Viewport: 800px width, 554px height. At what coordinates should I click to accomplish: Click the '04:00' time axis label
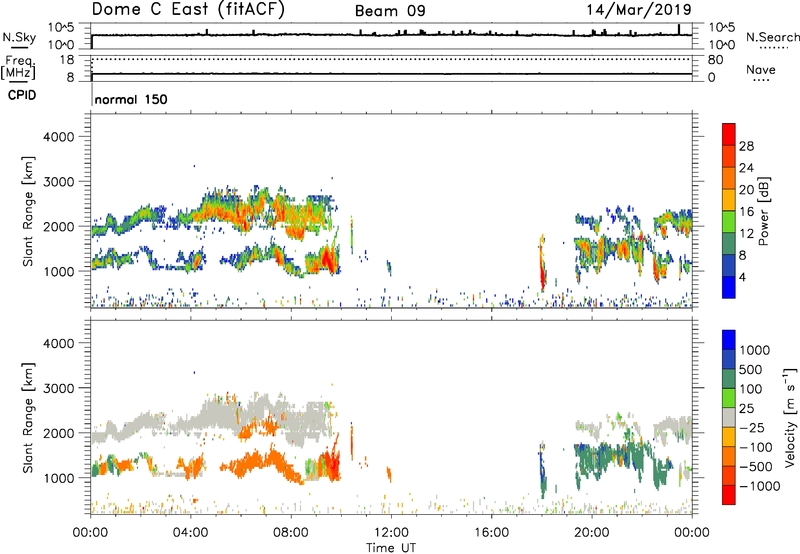191,533
